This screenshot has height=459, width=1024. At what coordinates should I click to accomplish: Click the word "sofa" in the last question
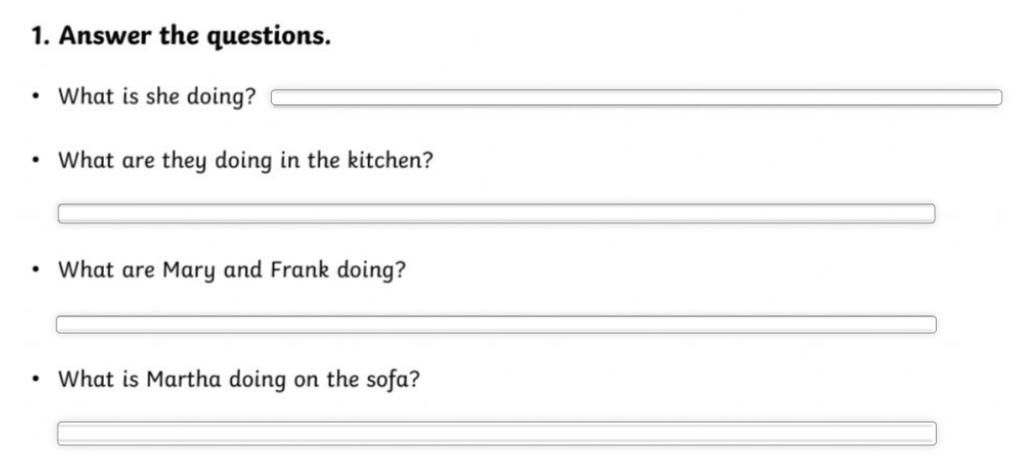point(392,379)
